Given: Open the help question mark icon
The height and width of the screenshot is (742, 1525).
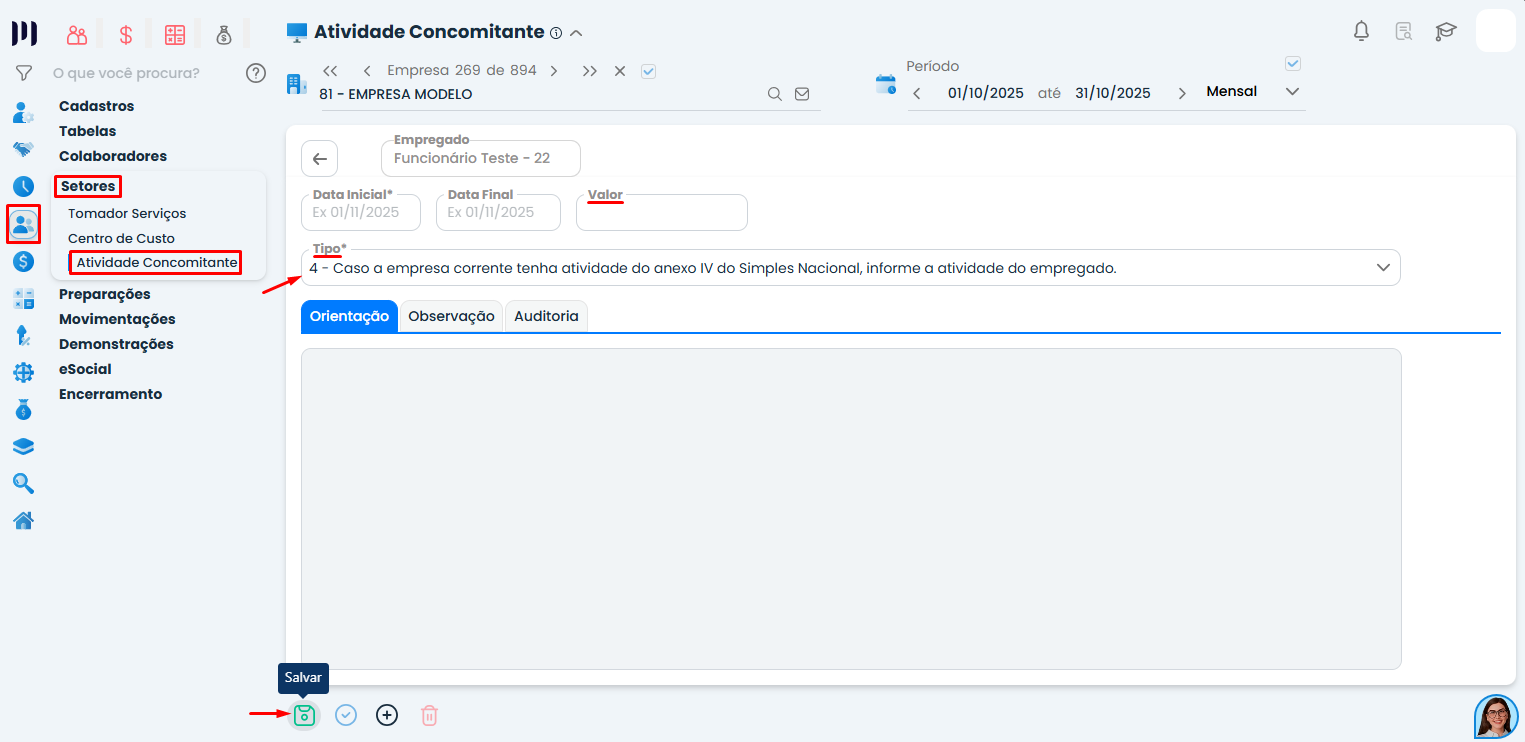Looking at the screenshot, I should tap(256, 73).
